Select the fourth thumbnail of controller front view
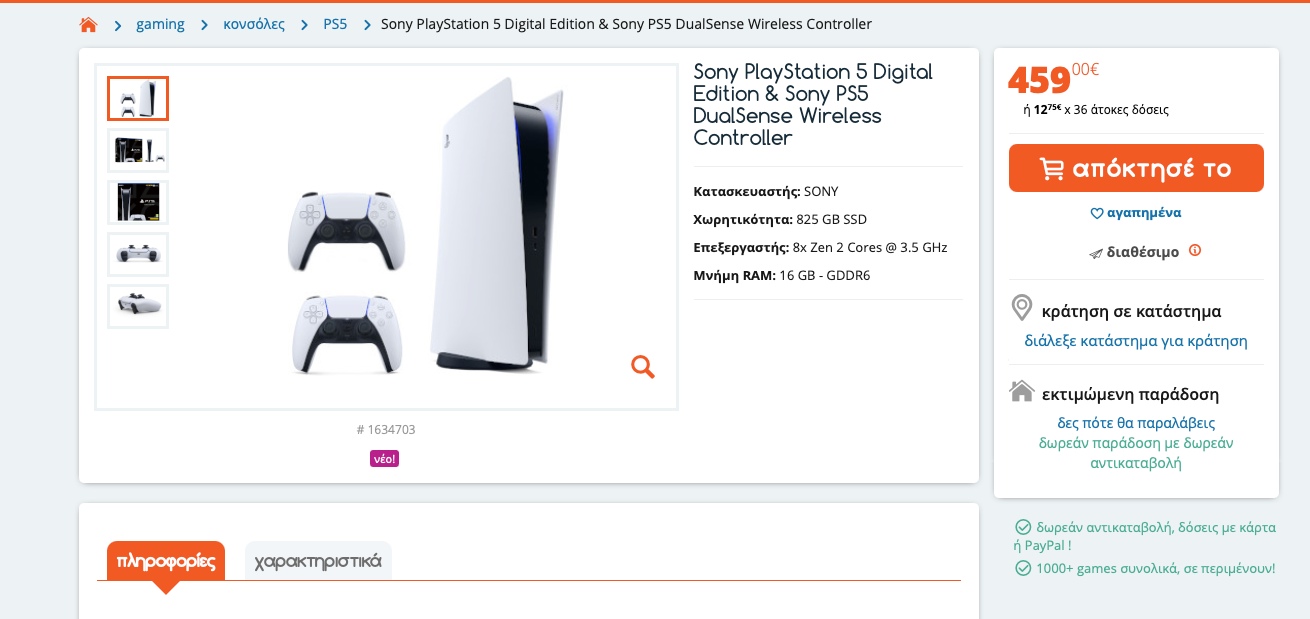The height and width of the screenshot is (619, 1310). [x=138, y=254]
